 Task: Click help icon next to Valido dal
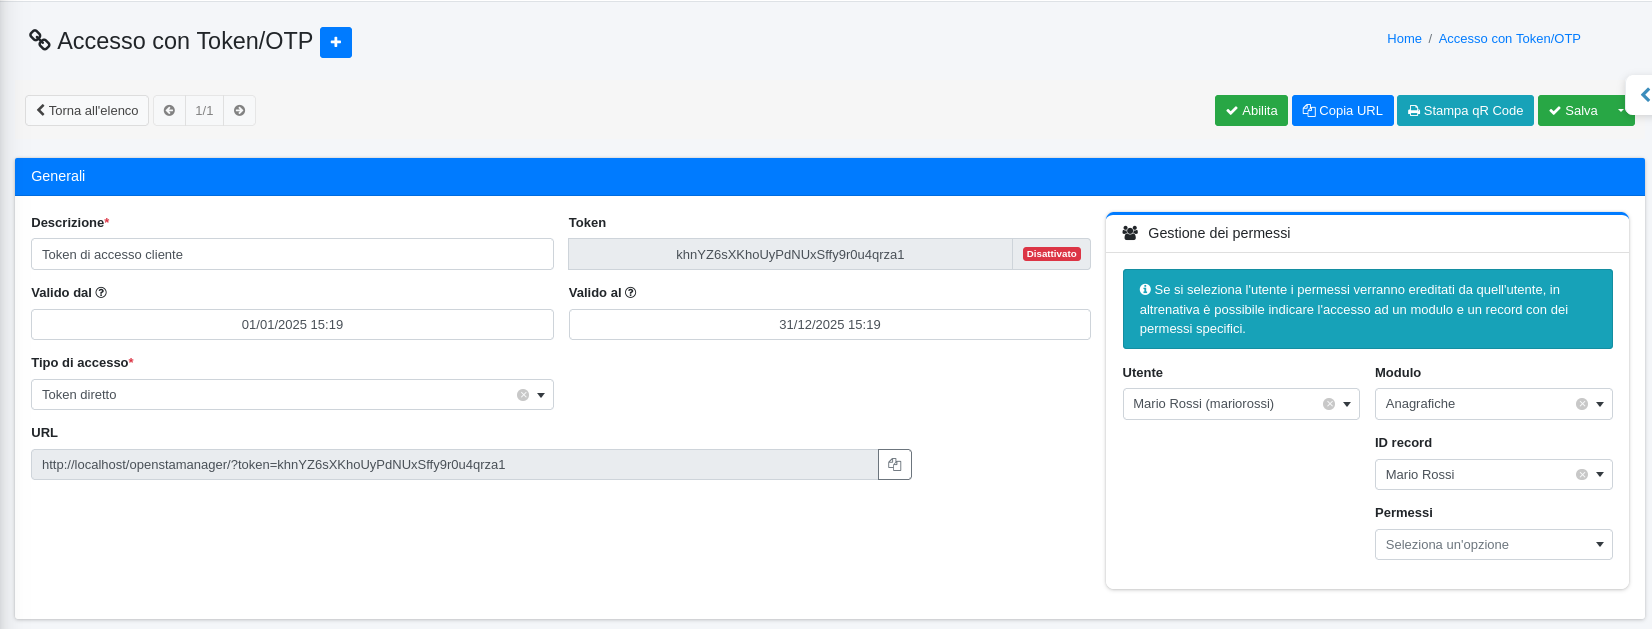[x=101, y=293]
